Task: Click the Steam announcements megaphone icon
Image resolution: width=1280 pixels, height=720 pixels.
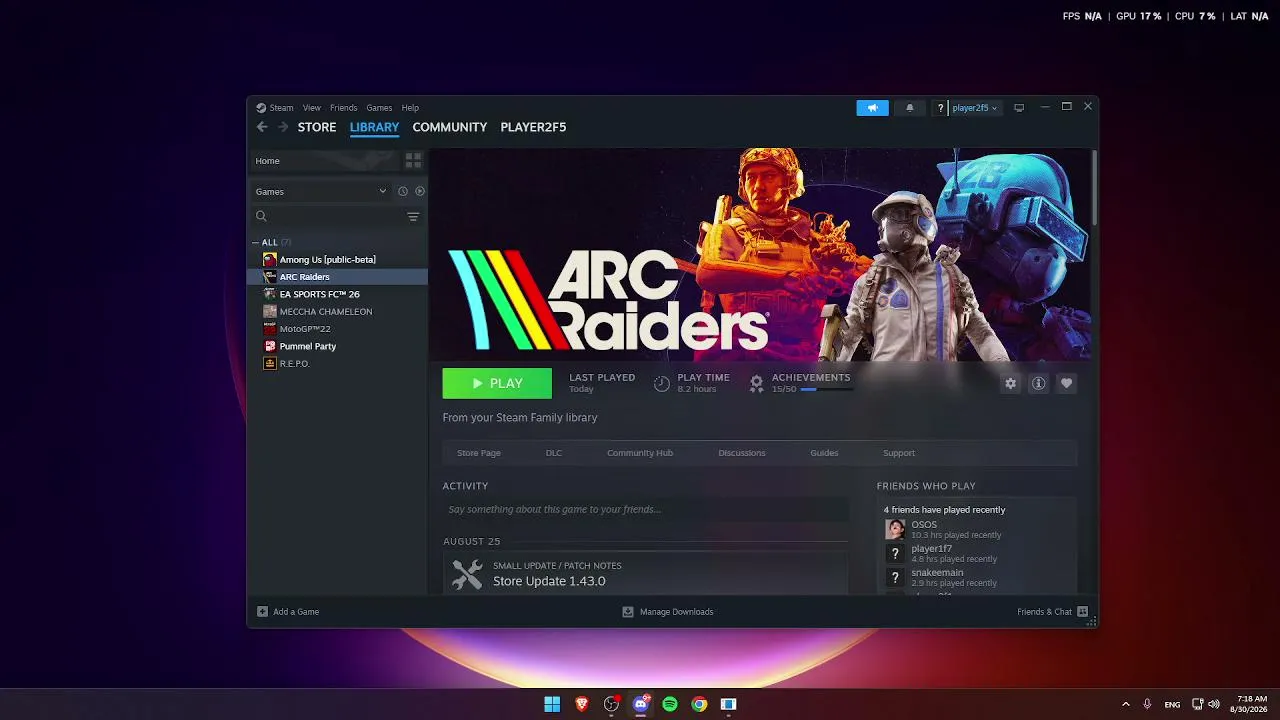Action: 872,108
